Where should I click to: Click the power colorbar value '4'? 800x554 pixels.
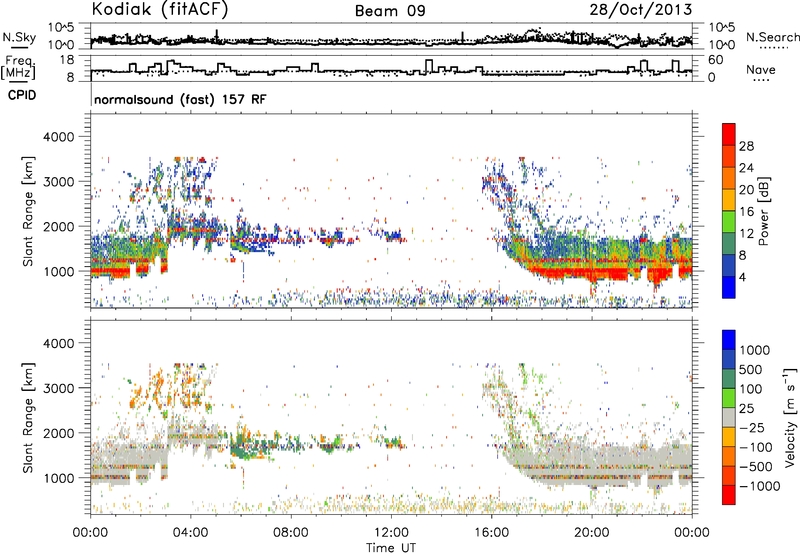pos(743,277)
